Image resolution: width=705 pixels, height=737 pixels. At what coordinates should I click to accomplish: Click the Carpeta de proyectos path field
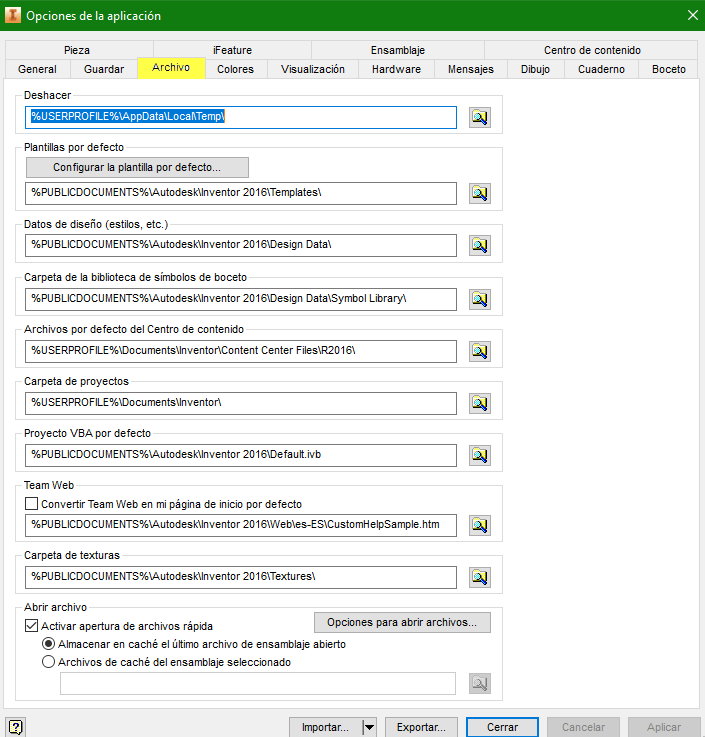[x=241, y=404]
